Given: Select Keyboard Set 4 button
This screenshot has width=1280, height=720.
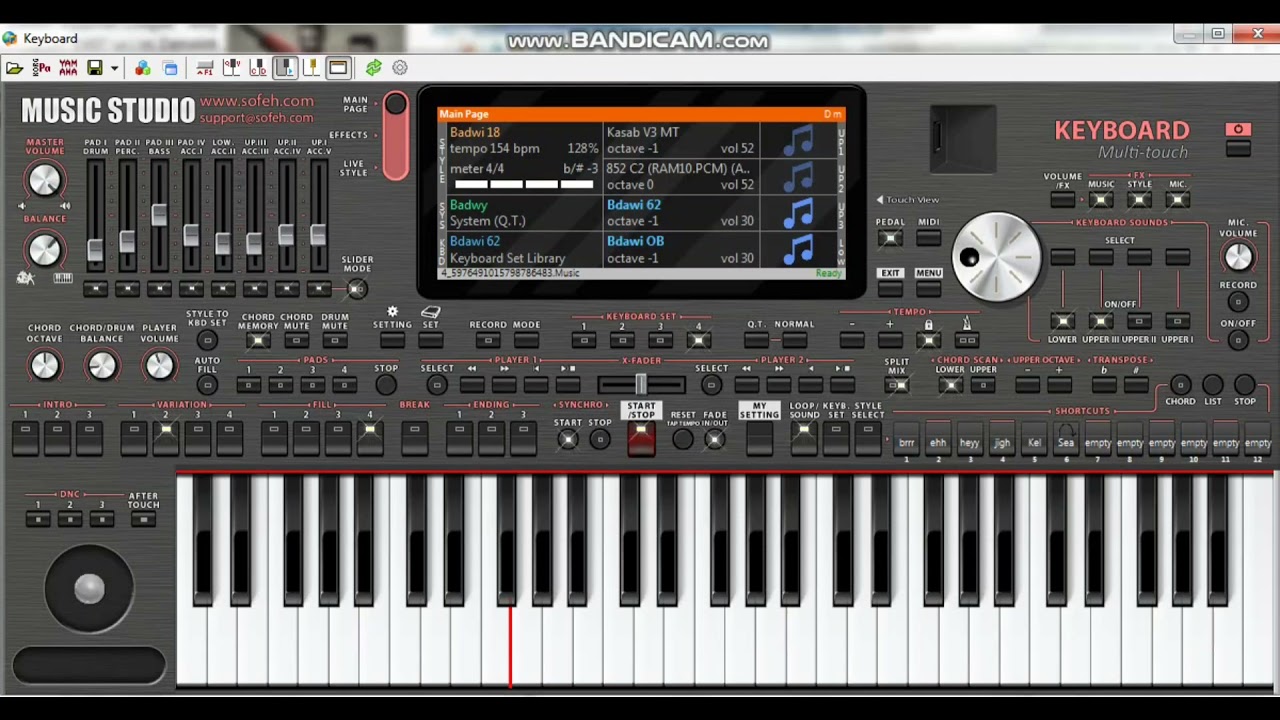Looking at the screenshot, I should 698,341.
